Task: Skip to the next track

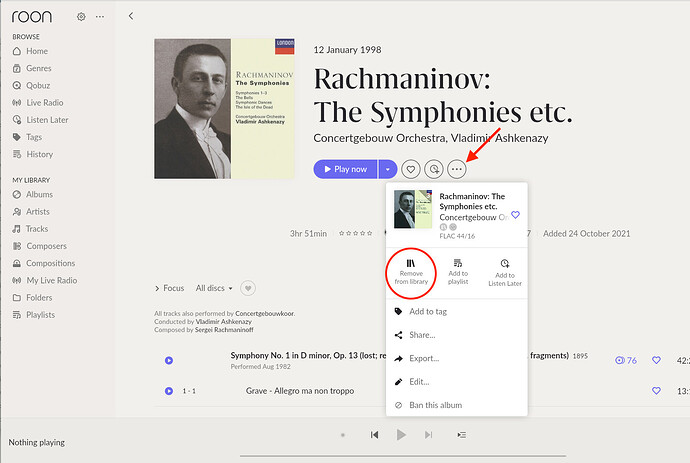Action: 429,435
